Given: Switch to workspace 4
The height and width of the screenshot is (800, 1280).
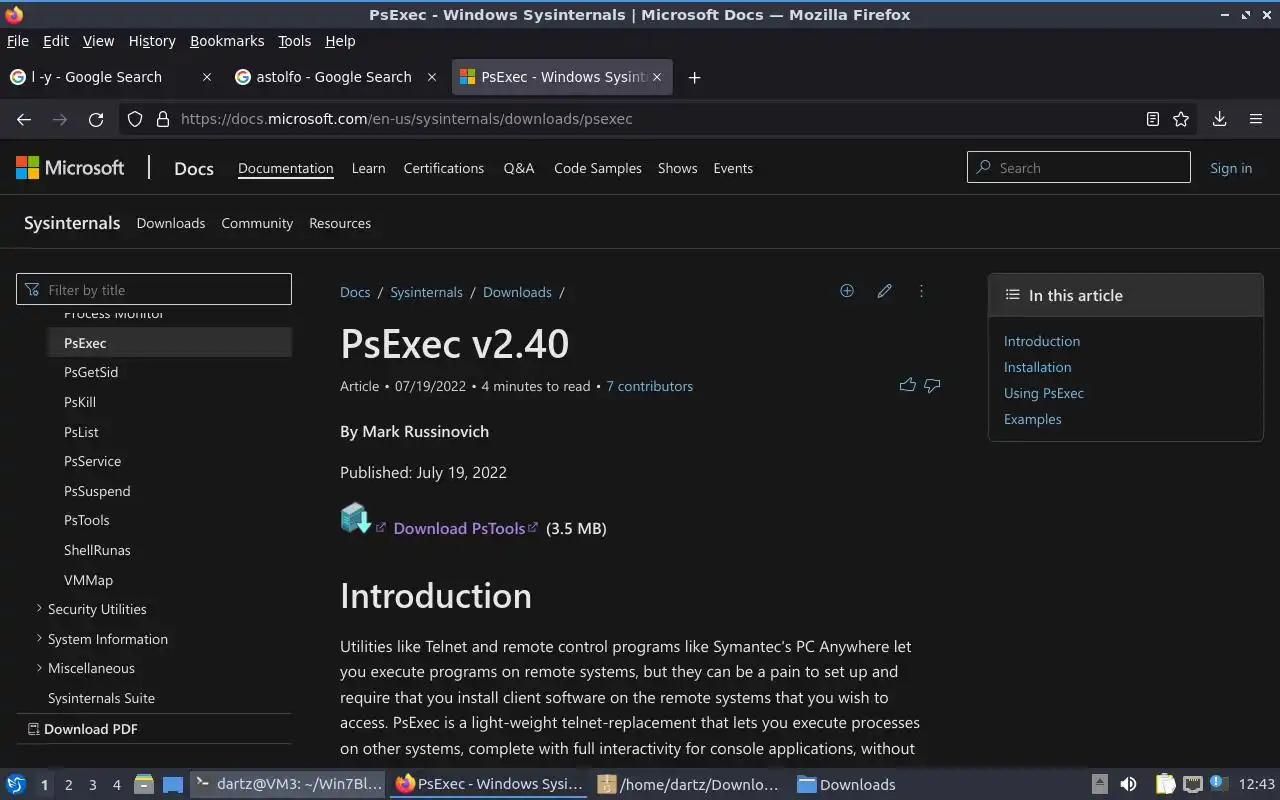Looking at the screenshot, I should tap(116, 785).
